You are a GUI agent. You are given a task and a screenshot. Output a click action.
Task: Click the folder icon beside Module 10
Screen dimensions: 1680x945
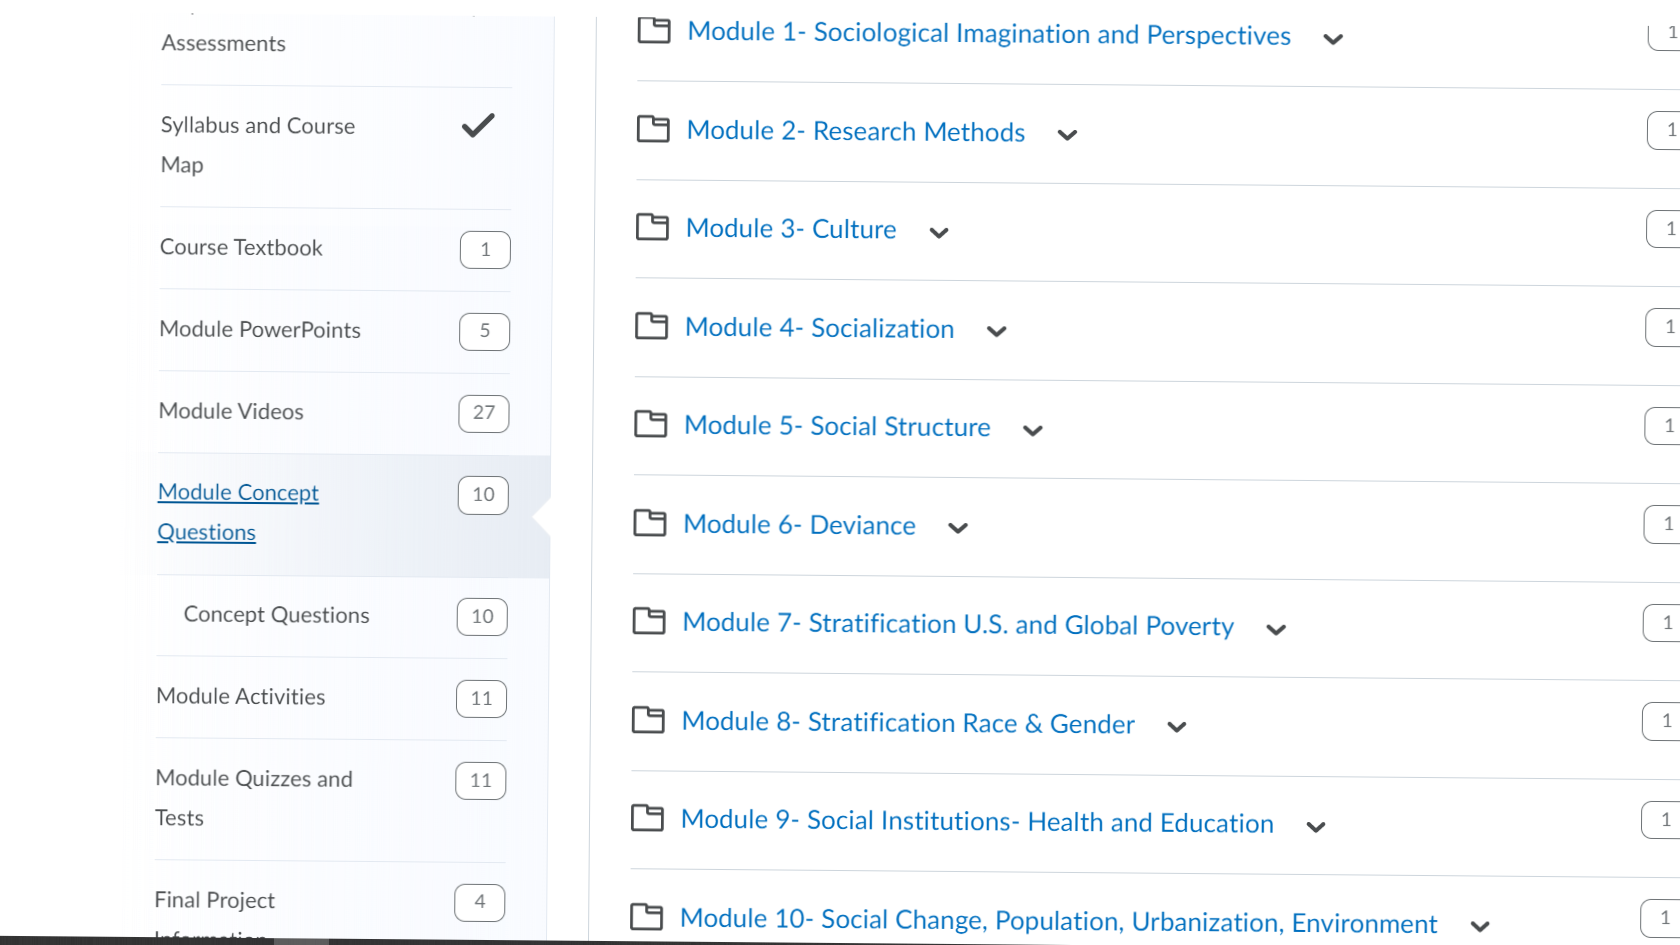[x=647, y=917]
